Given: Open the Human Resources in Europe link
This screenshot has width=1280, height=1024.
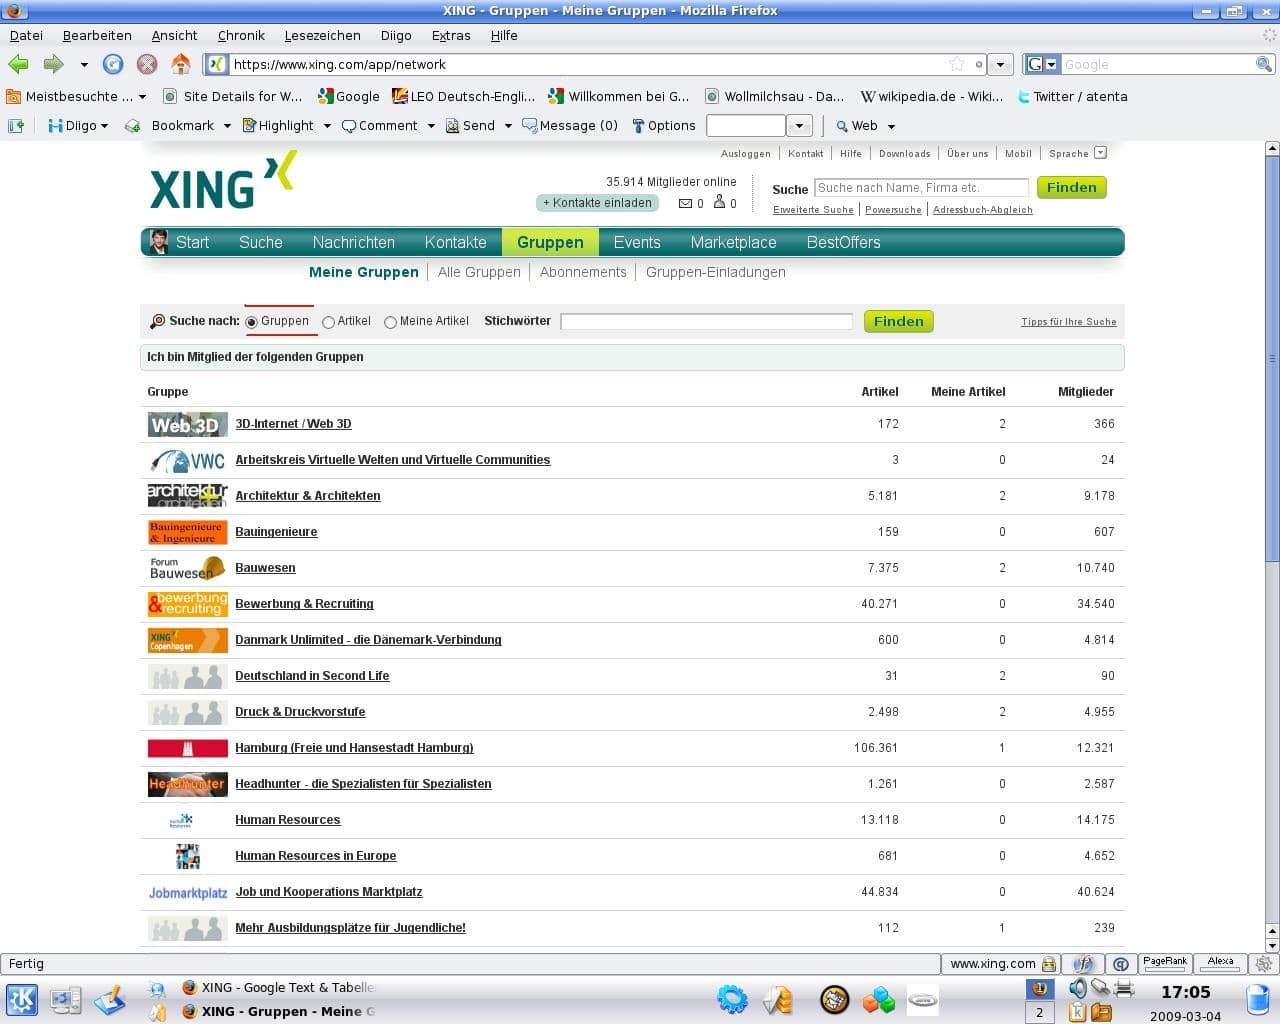Looking at the screenshot, I should pyautogui.click(x=315, y=856).
